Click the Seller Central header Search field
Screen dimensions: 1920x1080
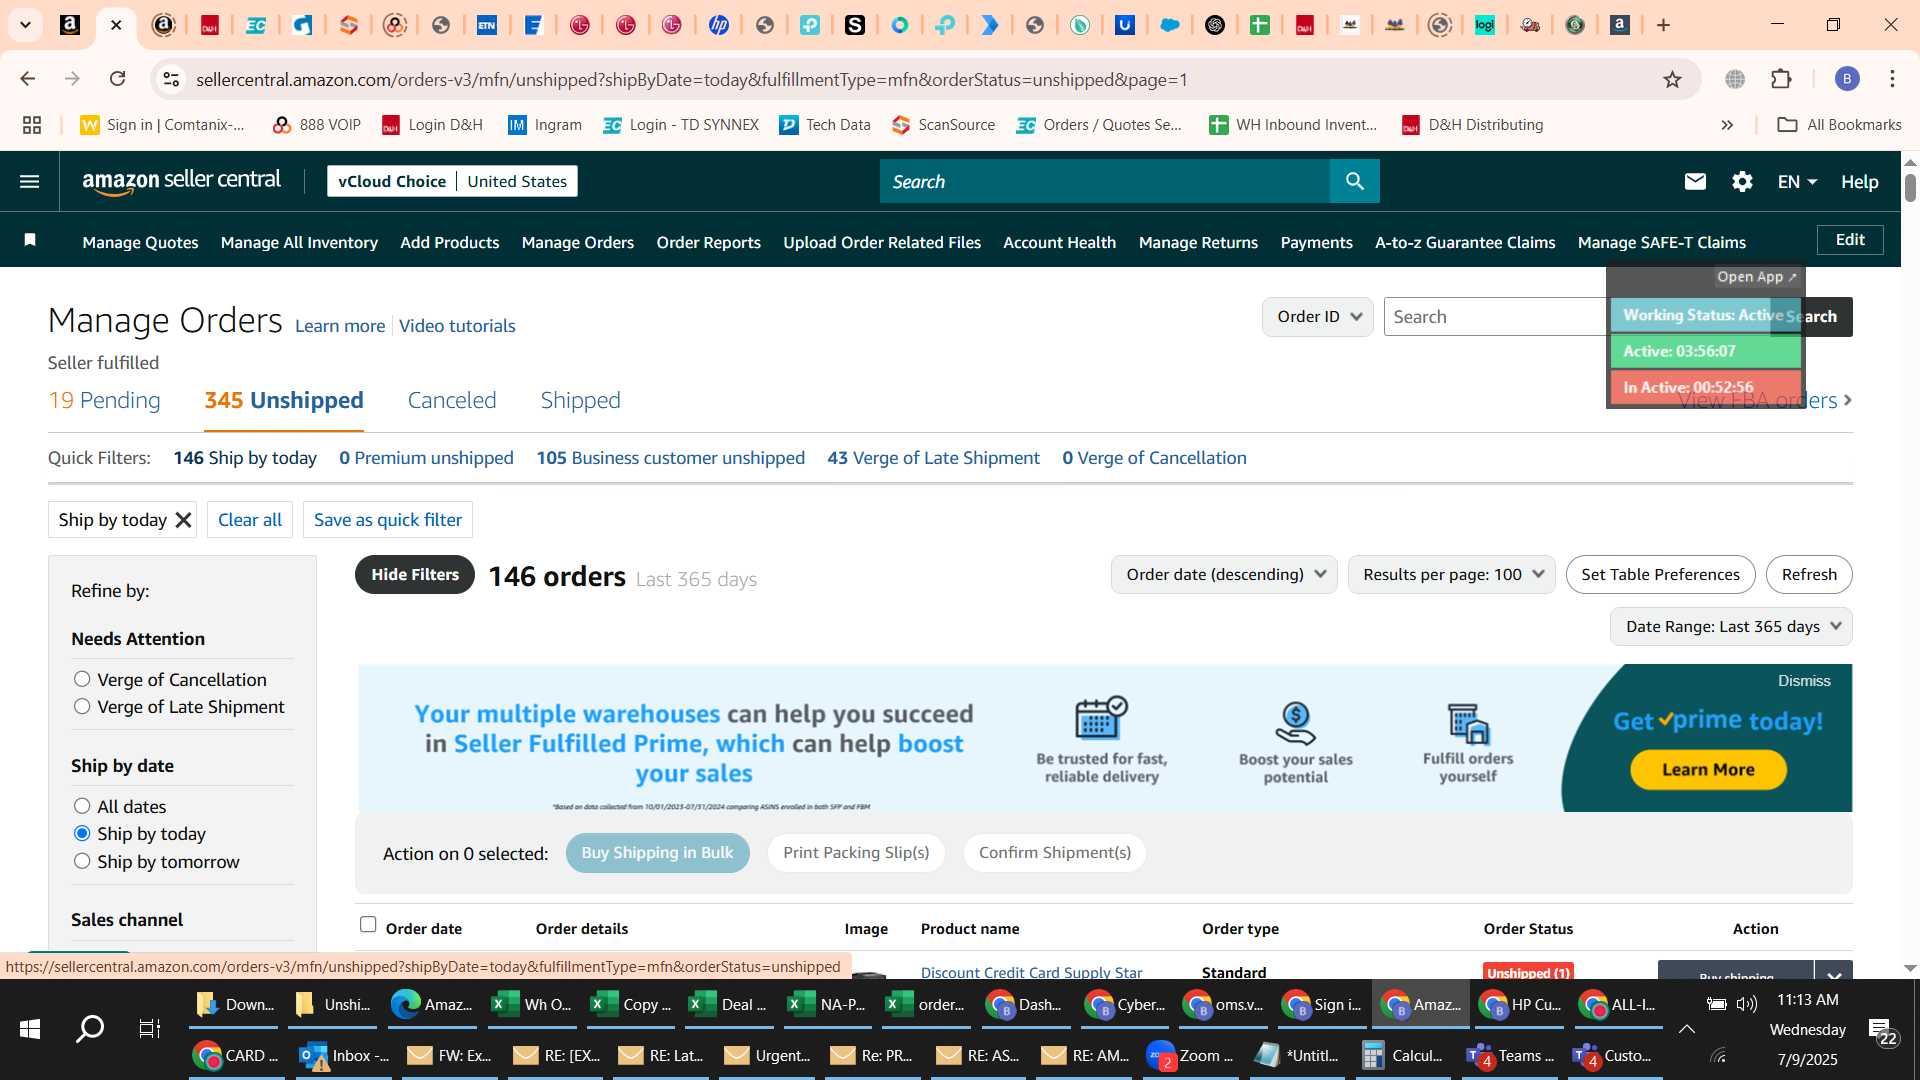tap(1105, 181)
